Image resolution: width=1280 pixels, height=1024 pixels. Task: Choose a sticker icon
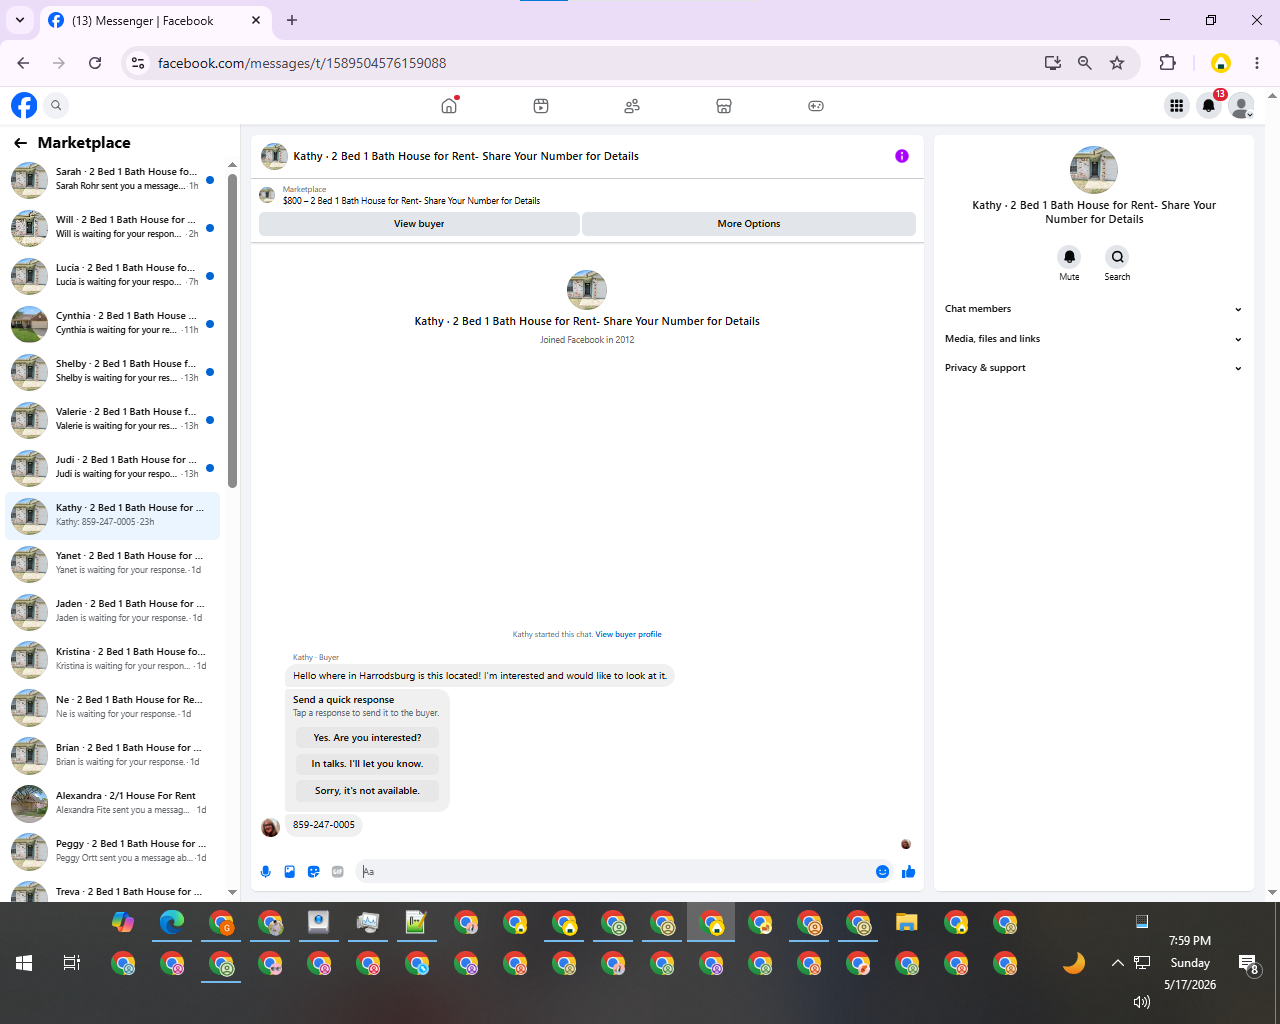pyautogui.click(x=314, y=872)
